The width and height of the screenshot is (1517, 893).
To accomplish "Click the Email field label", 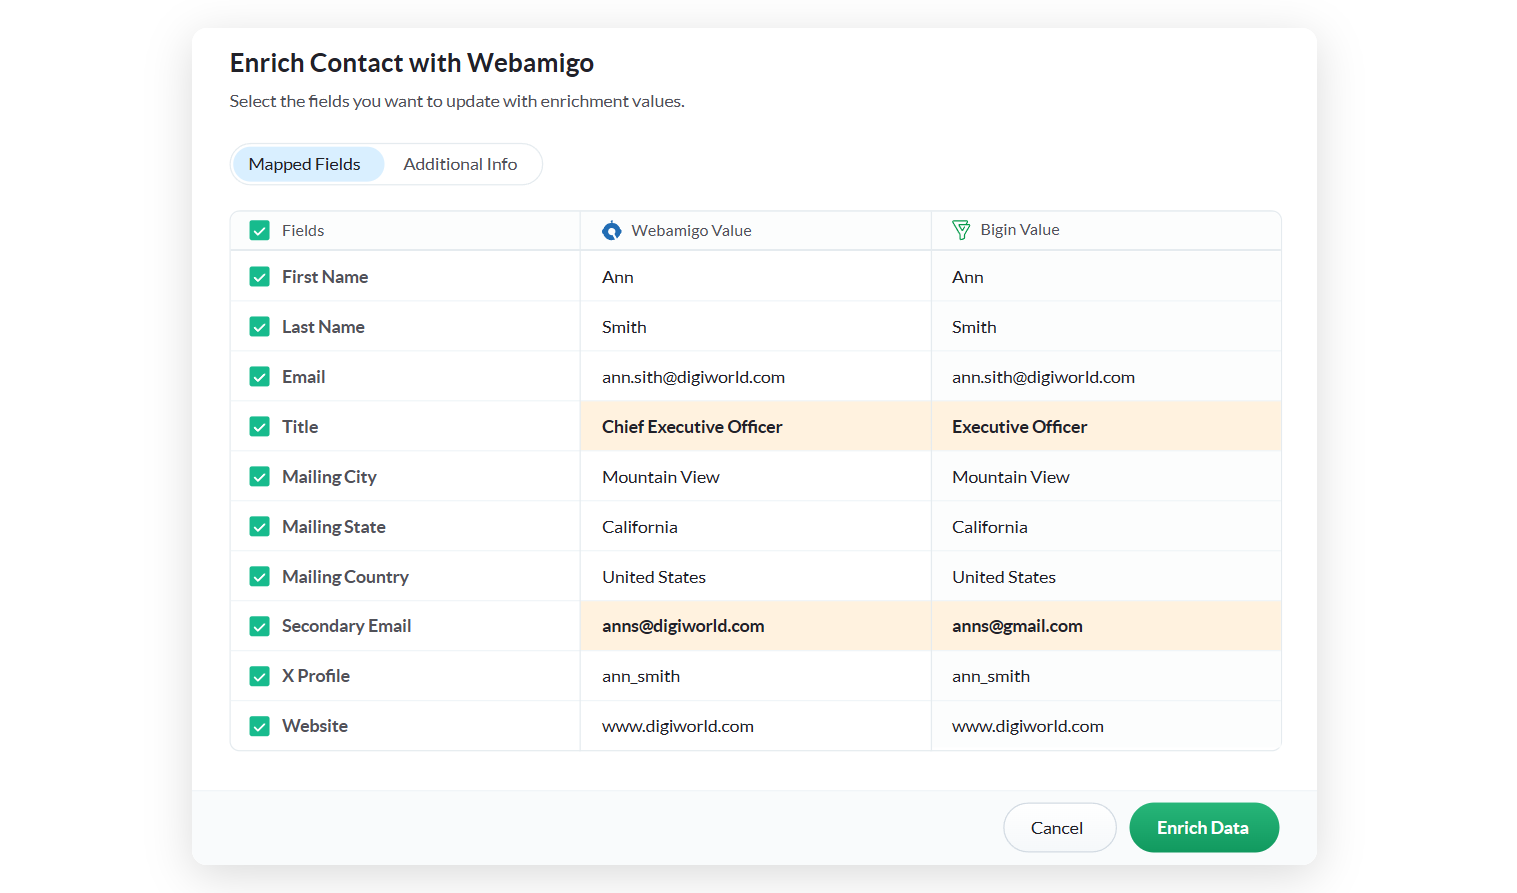I will (x=304, y=377).
